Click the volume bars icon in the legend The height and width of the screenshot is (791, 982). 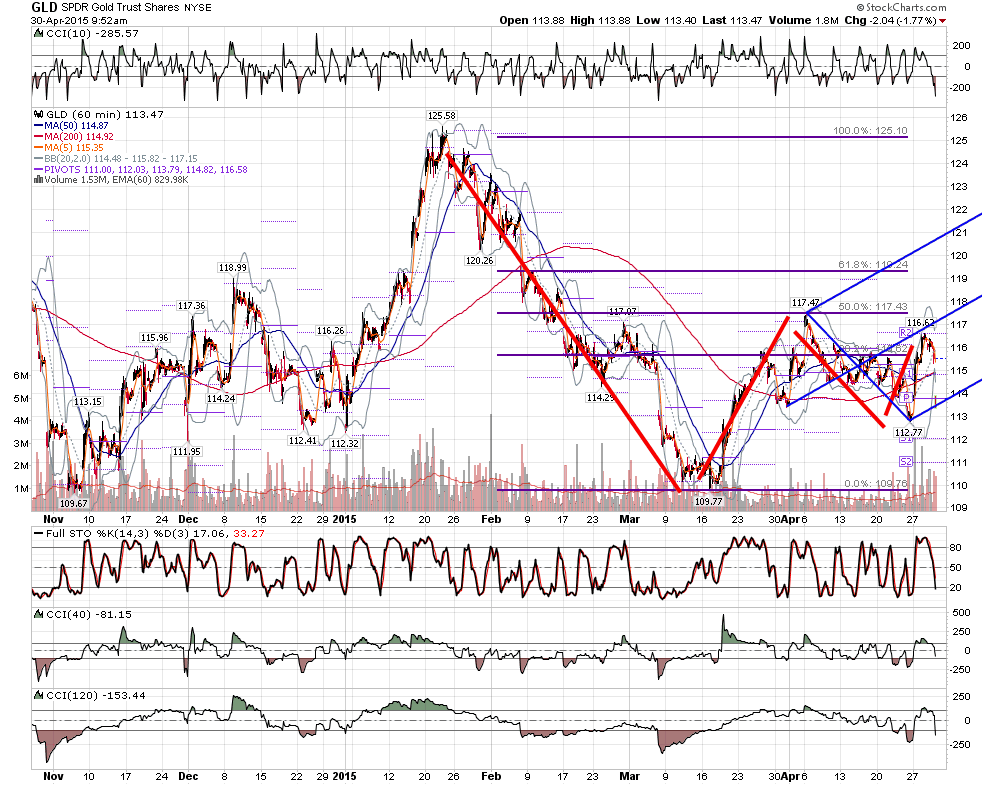pos(39,180)
